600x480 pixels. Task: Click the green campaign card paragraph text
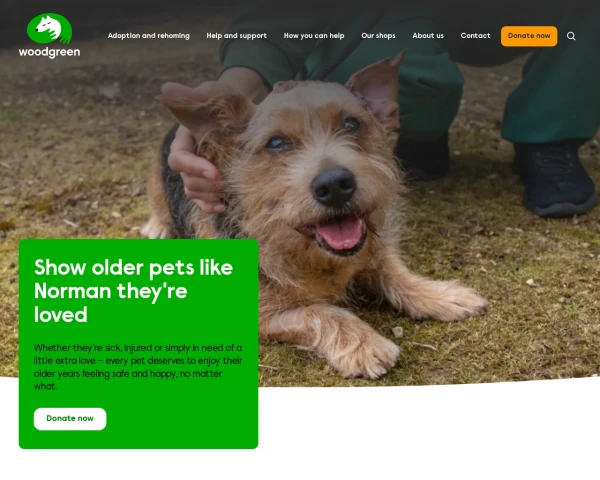click(x=138, y=367)
